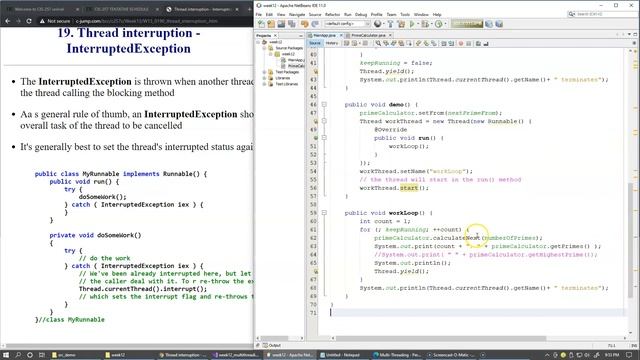Click the Shift Line Left icon
The height and width of the screenshot is (360, 640).
[x=443, y=43]
